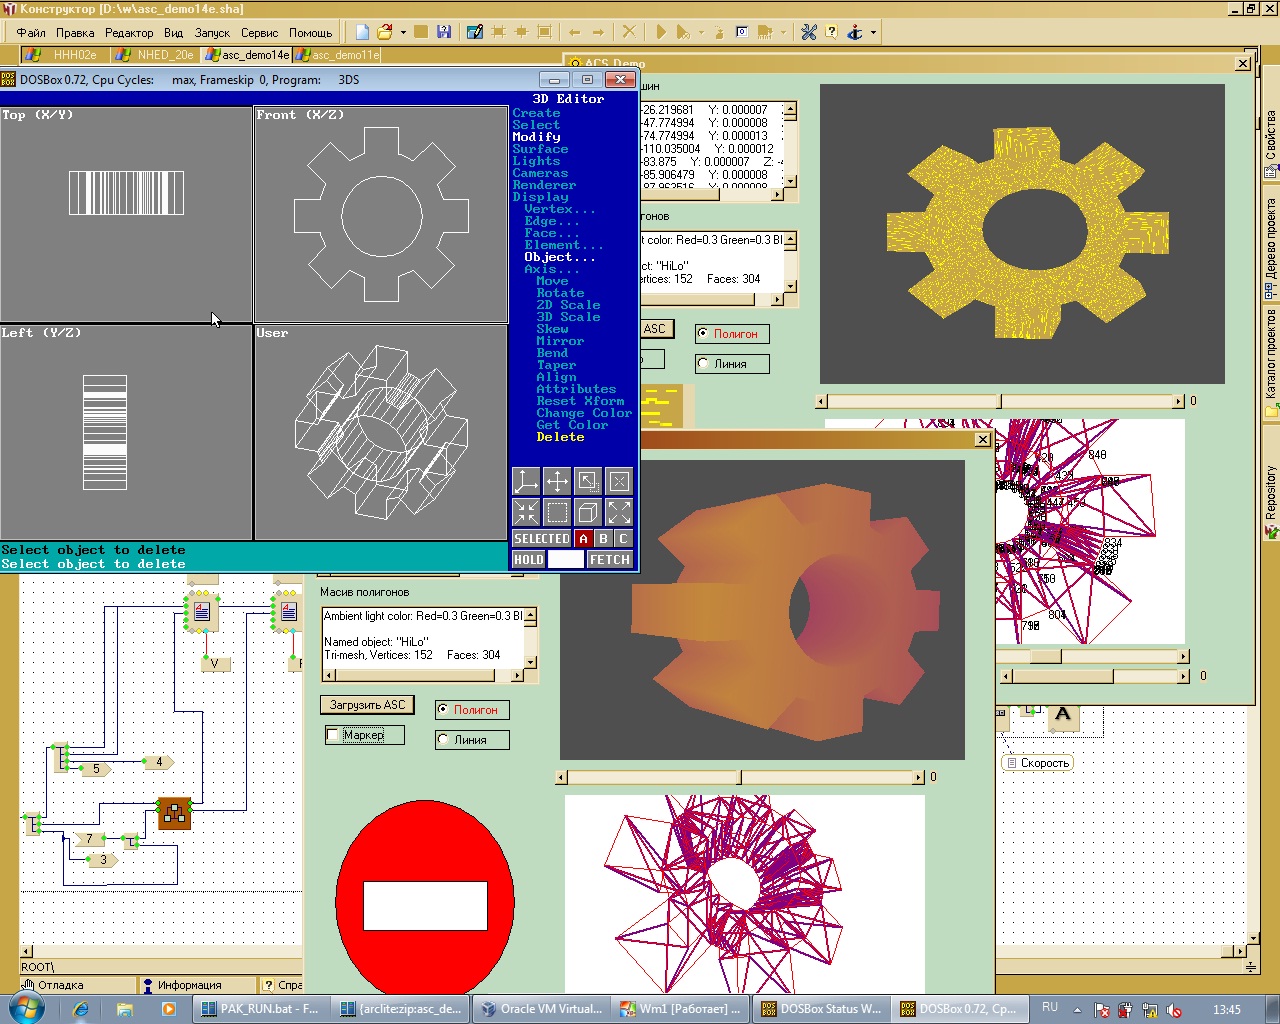This screenshot has width=1280, height=1024.
Task: Select the dashed region zoom icon
Action: pyautogui.click(x=557, y=513)
